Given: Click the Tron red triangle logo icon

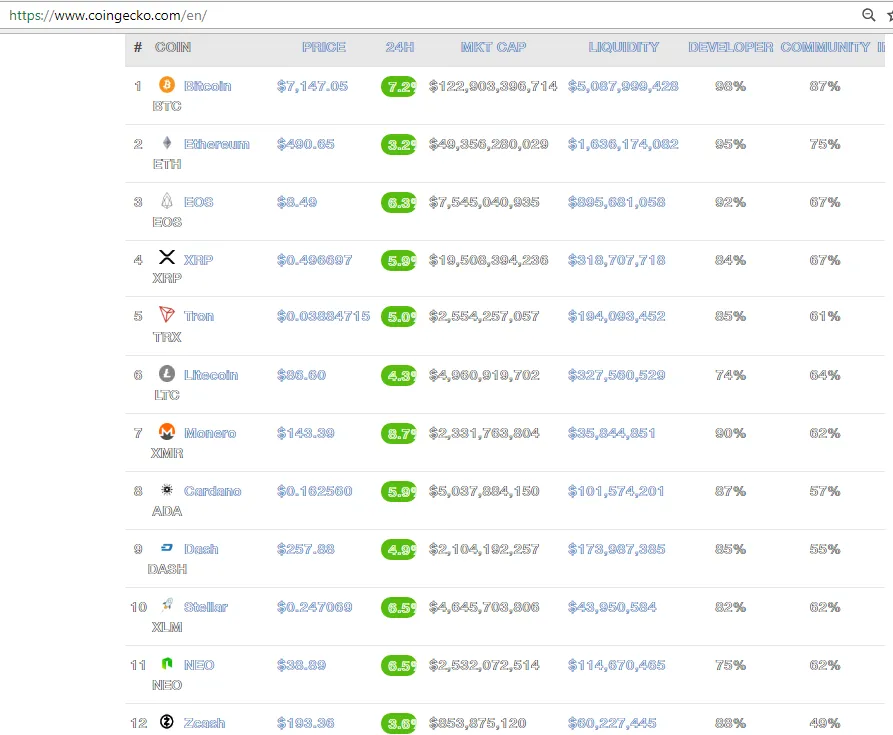Looking at the screenshot, I should pyautogui.click(x=167, y=314).
